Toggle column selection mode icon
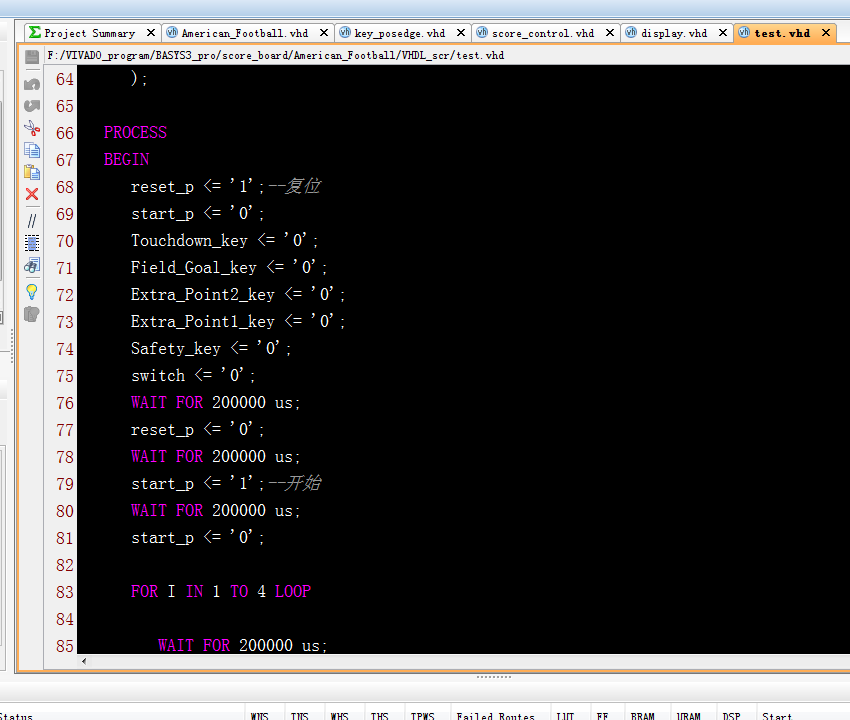This screenshot has height=720, width=850. click(x=32, y=243)
